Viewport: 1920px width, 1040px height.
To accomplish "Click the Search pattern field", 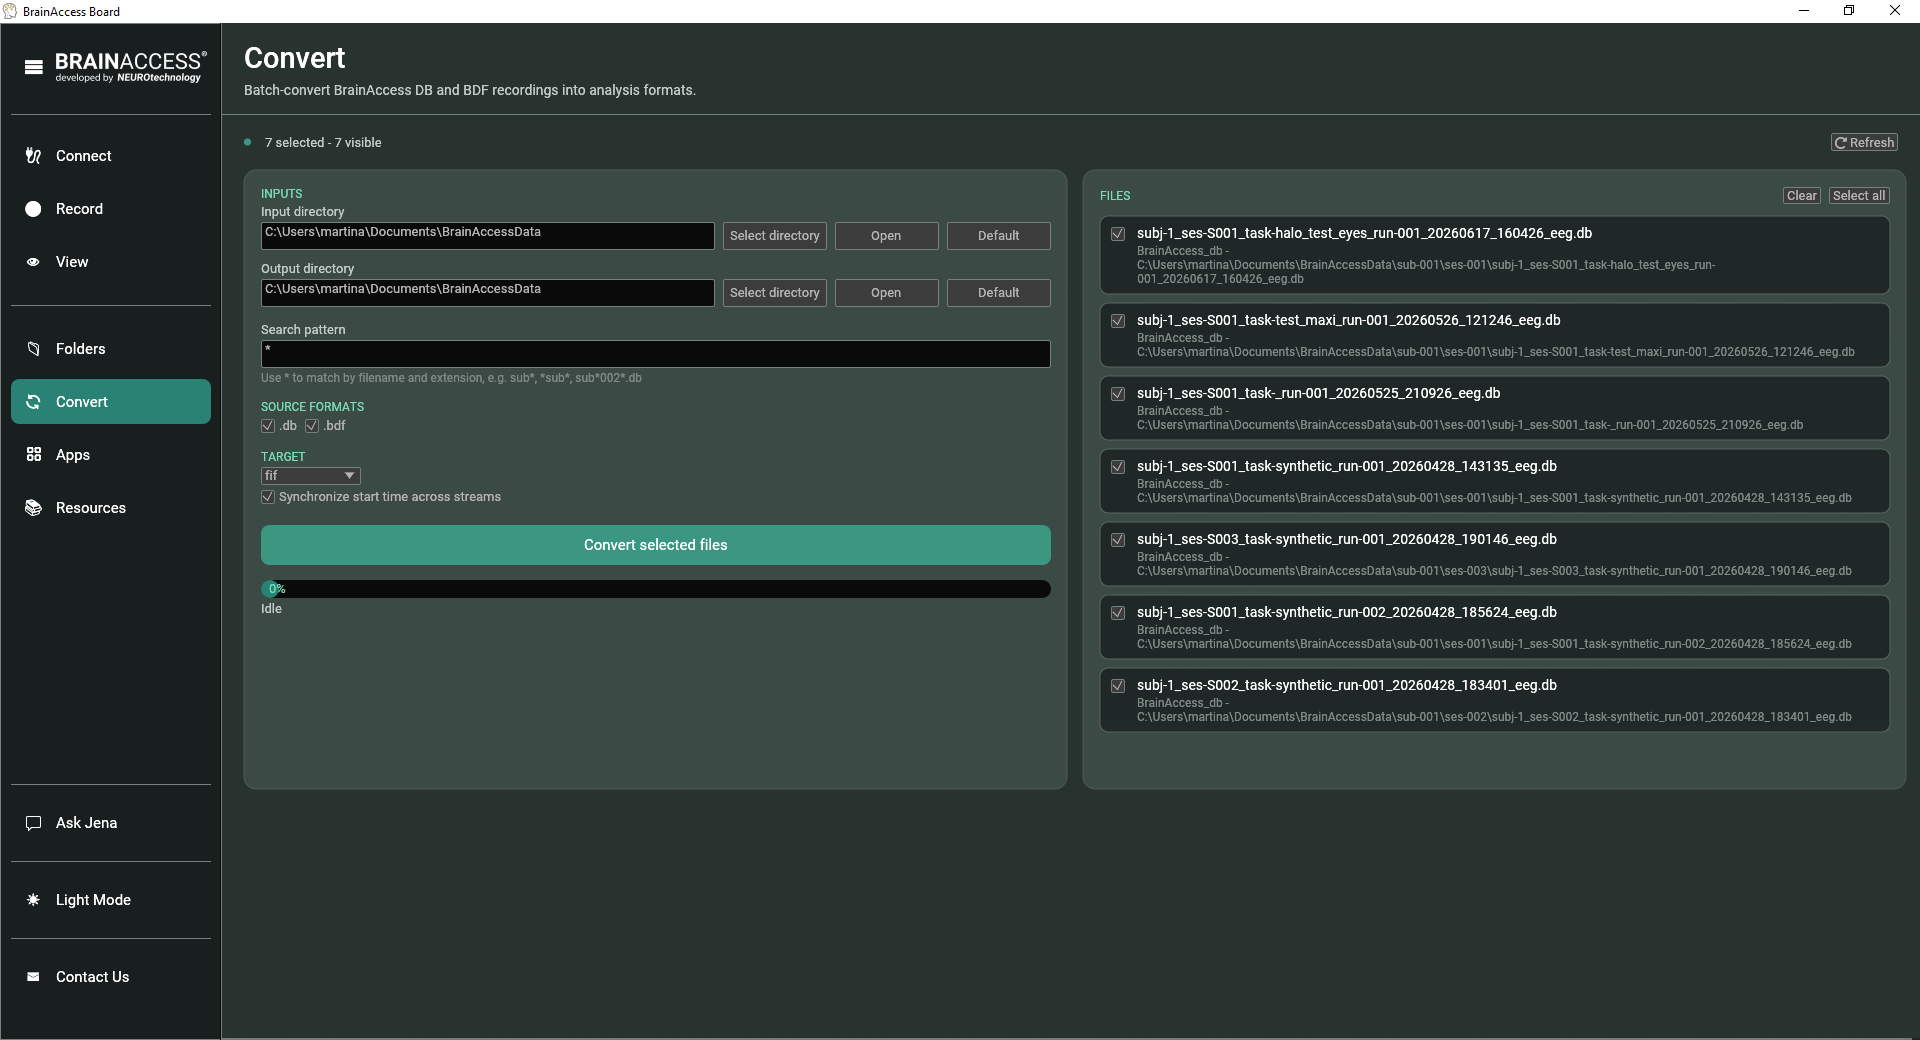I will (x=656, y=354).
